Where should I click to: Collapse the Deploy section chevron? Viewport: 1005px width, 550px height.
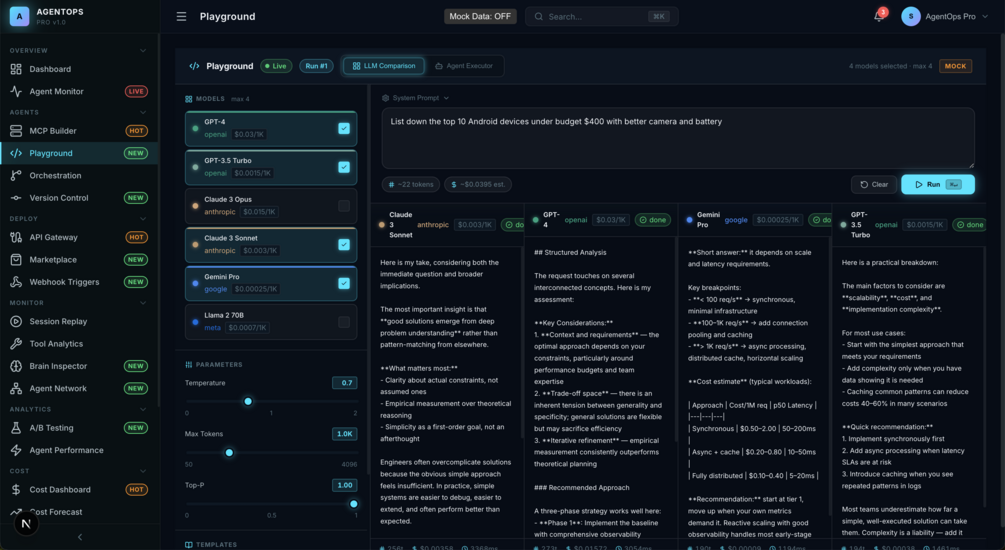tap(142, 219)
